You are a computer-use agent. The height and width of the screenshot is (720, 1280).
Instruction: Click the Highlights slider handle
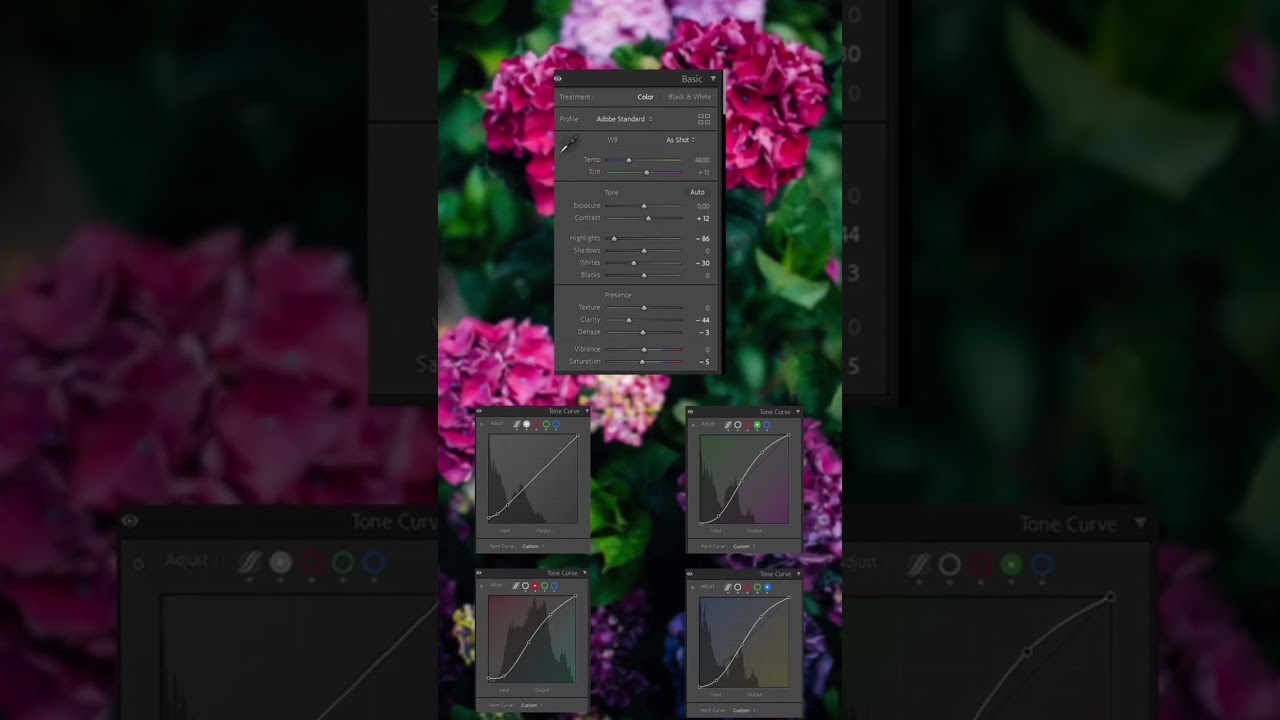tap(614, 238)
